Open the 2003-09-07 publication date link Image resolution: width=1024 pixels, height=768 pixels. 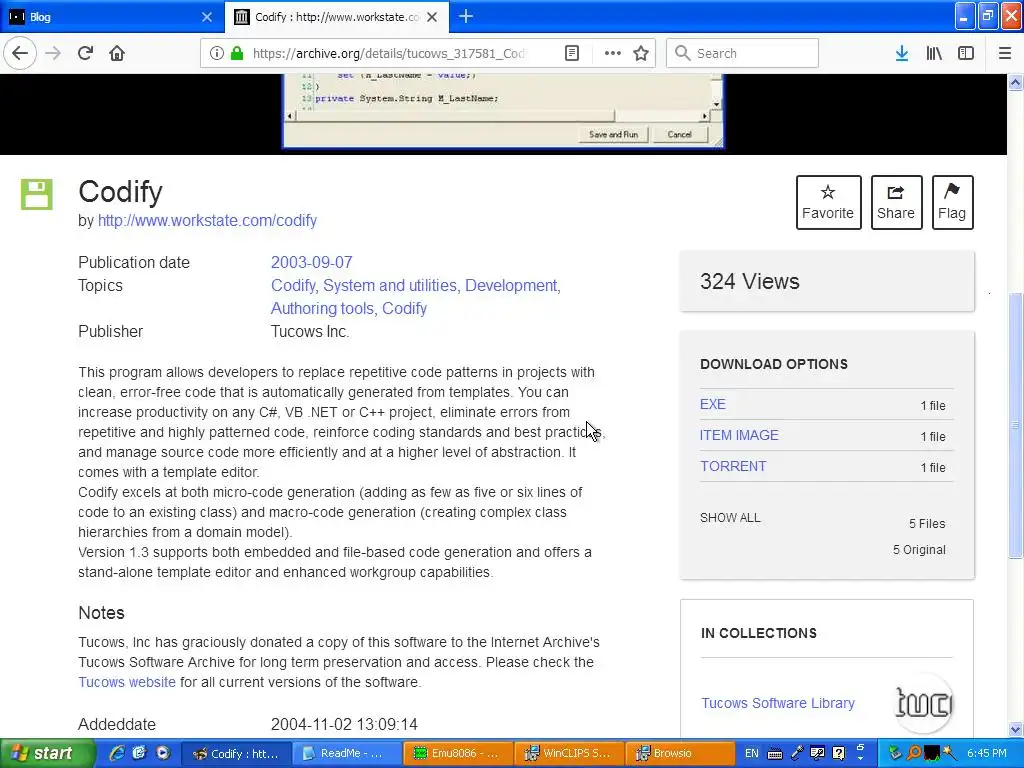tap(312, 263)
